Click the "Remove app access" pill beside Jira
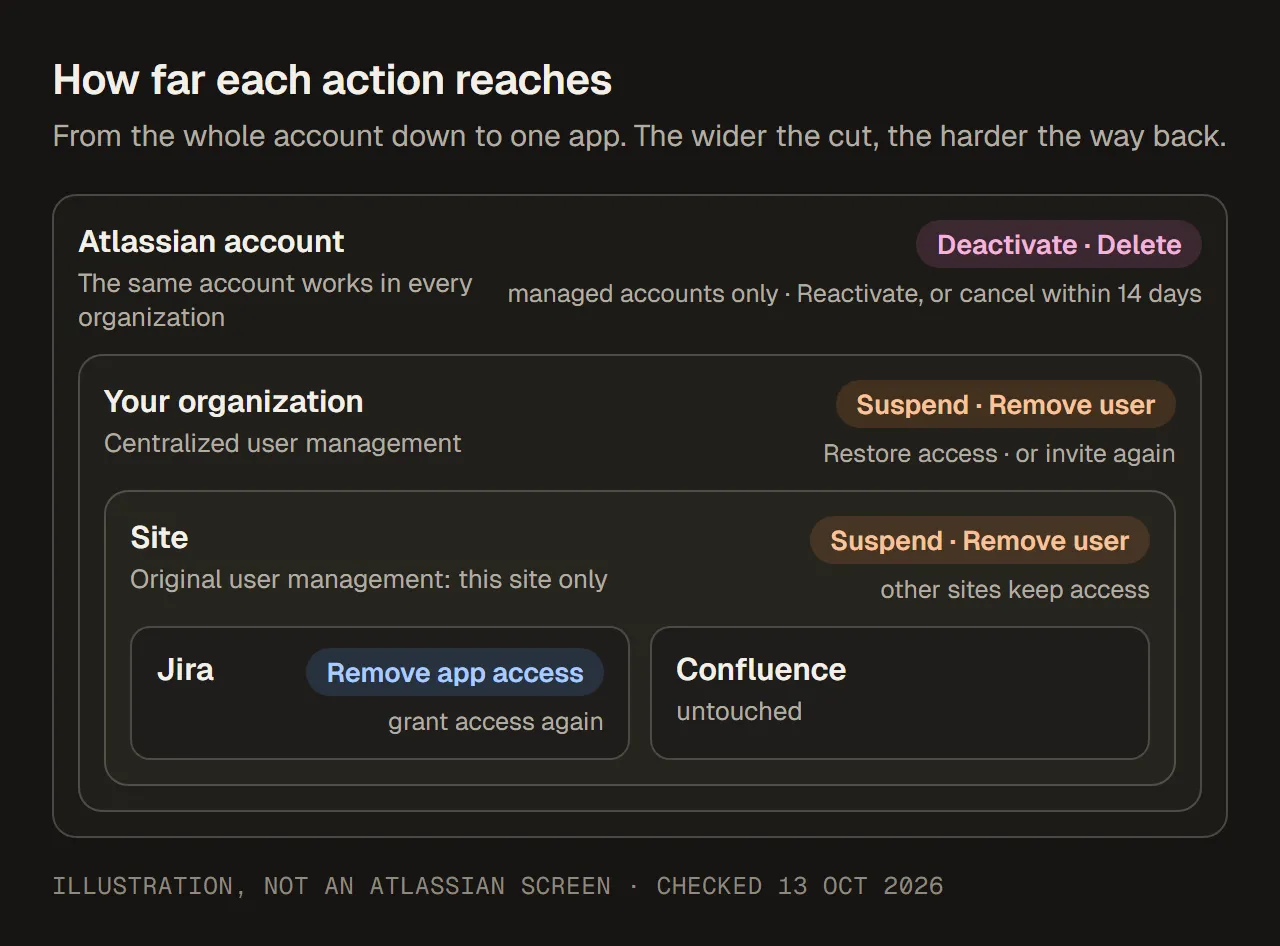 coord(455,673)
